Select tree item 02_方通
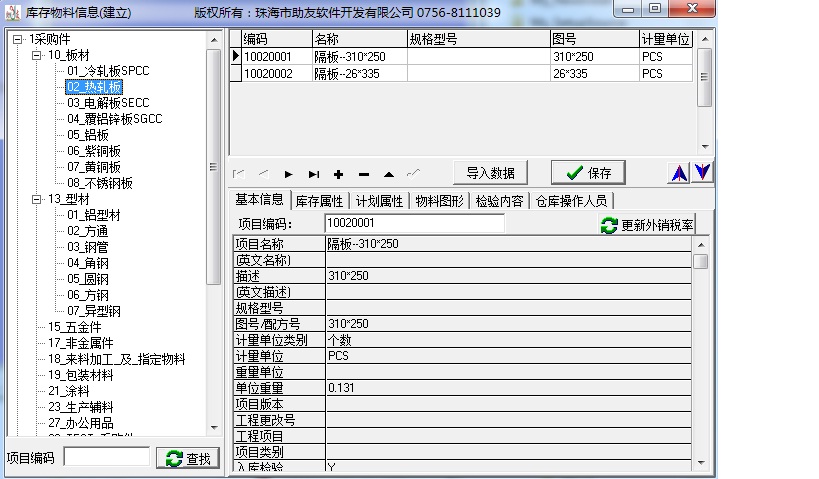The height and width of the screenshot is (479, 819). (x=88, y=231)
